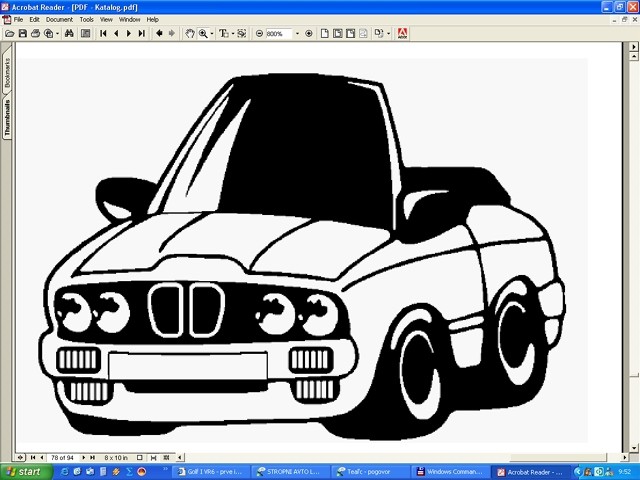The height and width of the screenshot is (480, 640).
Task: Click the '8 x 10 in' page size
Action: [x=116, y=458]
